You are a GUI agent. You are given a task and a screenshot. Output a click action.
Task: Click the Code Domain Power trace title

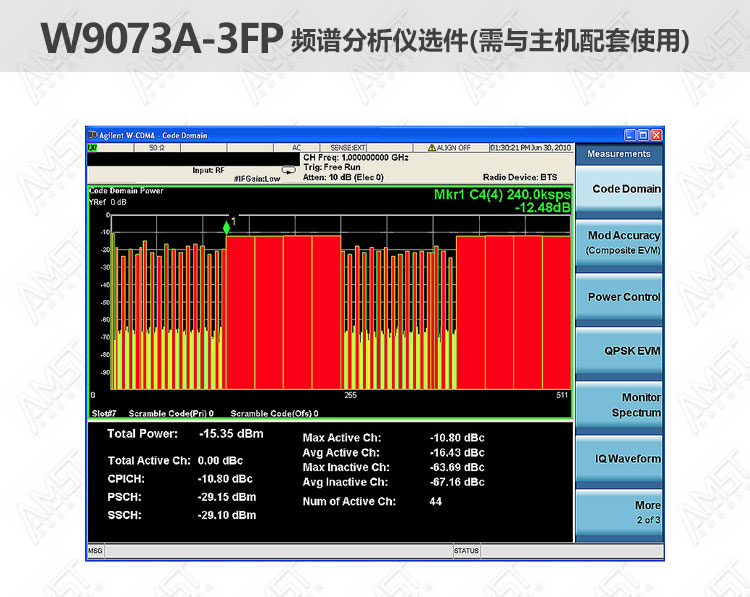(126, 190)
